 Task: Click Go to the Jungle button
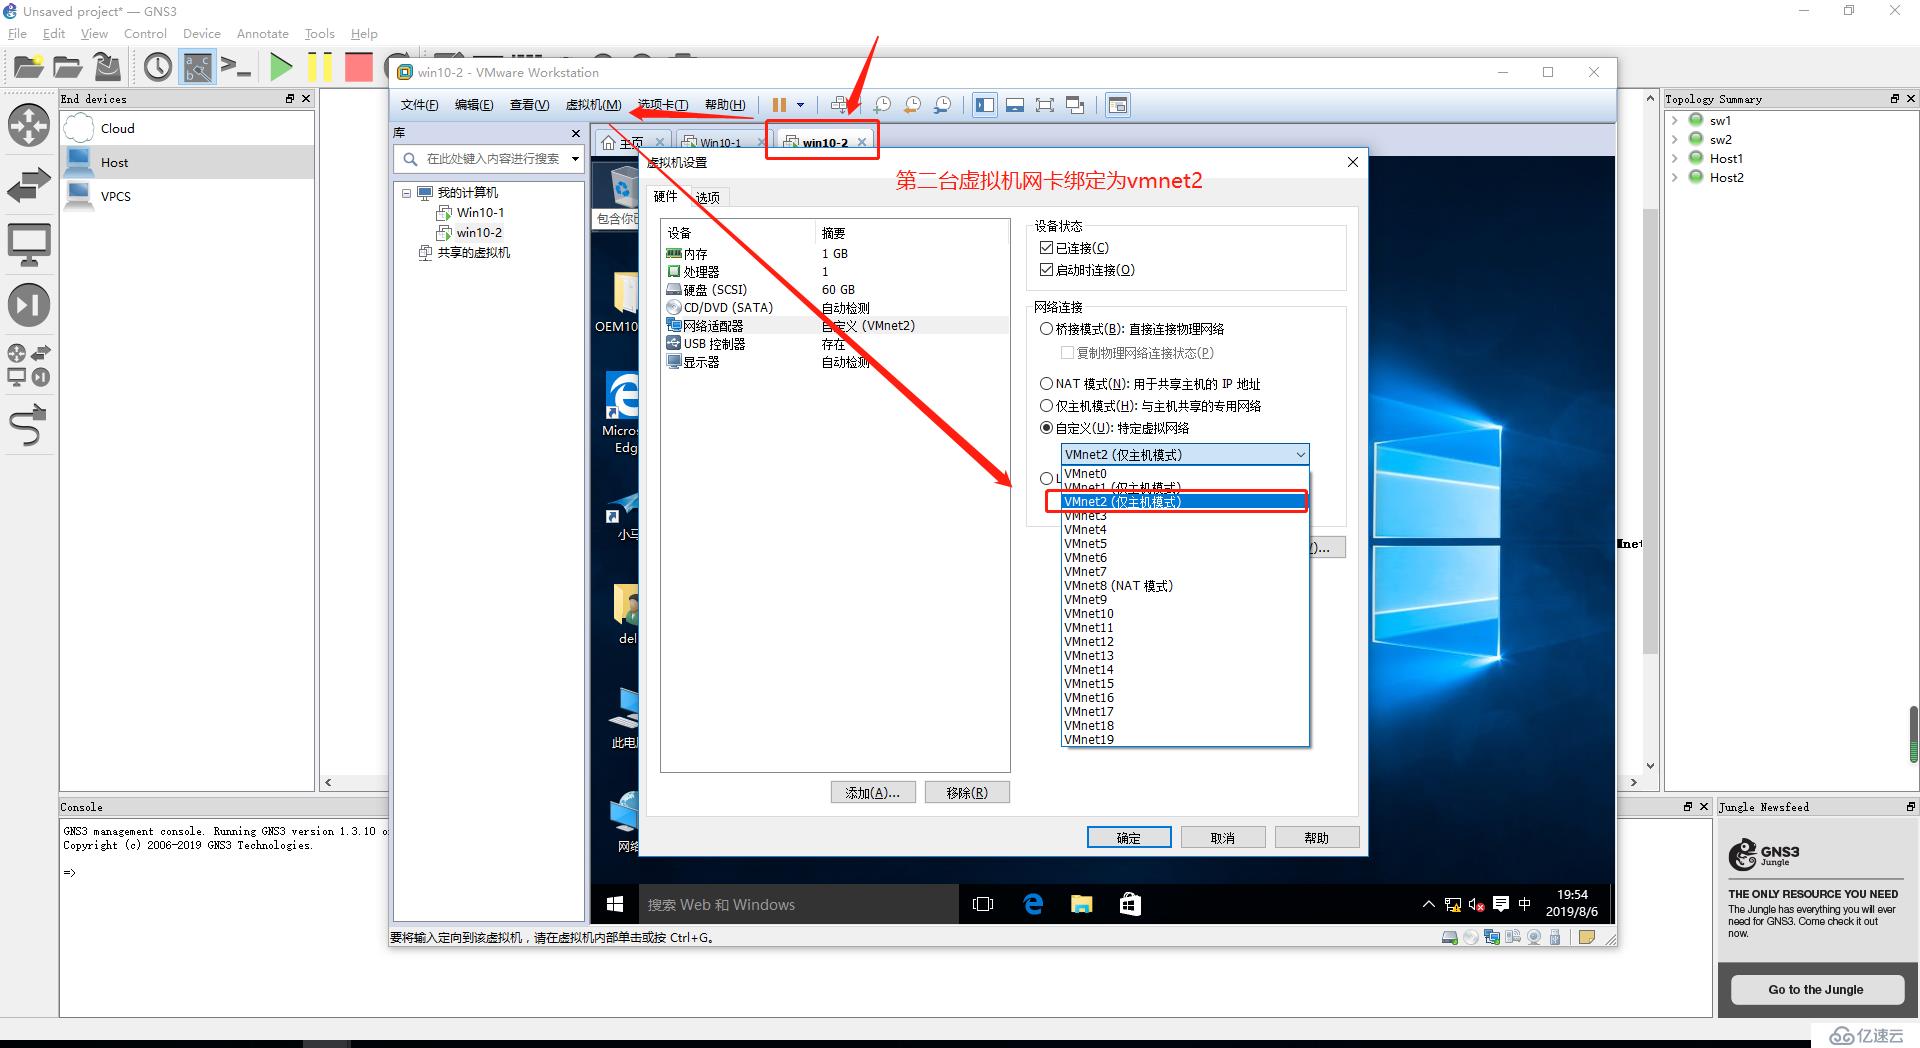pyautogui.click(x=1816, y=990)
